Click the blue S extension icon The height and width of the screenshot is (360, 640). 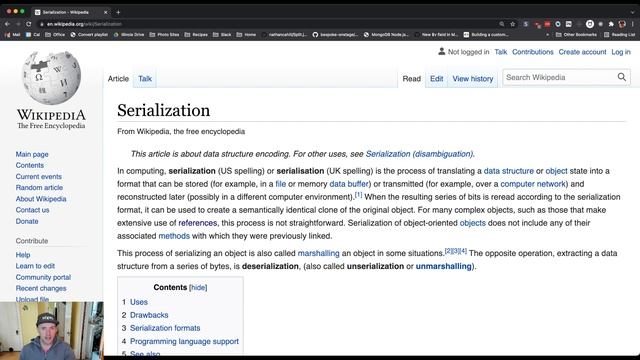pyautogui.click(x=526, y=24)
